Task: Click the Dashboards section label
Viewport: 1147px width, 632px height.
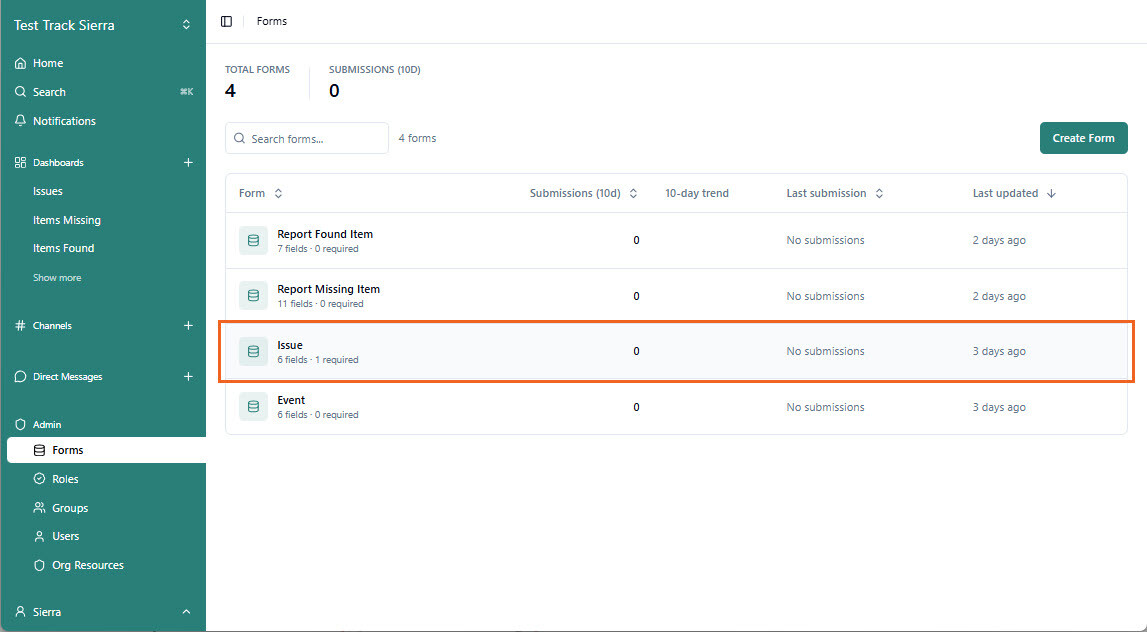Action: [59, 162]
